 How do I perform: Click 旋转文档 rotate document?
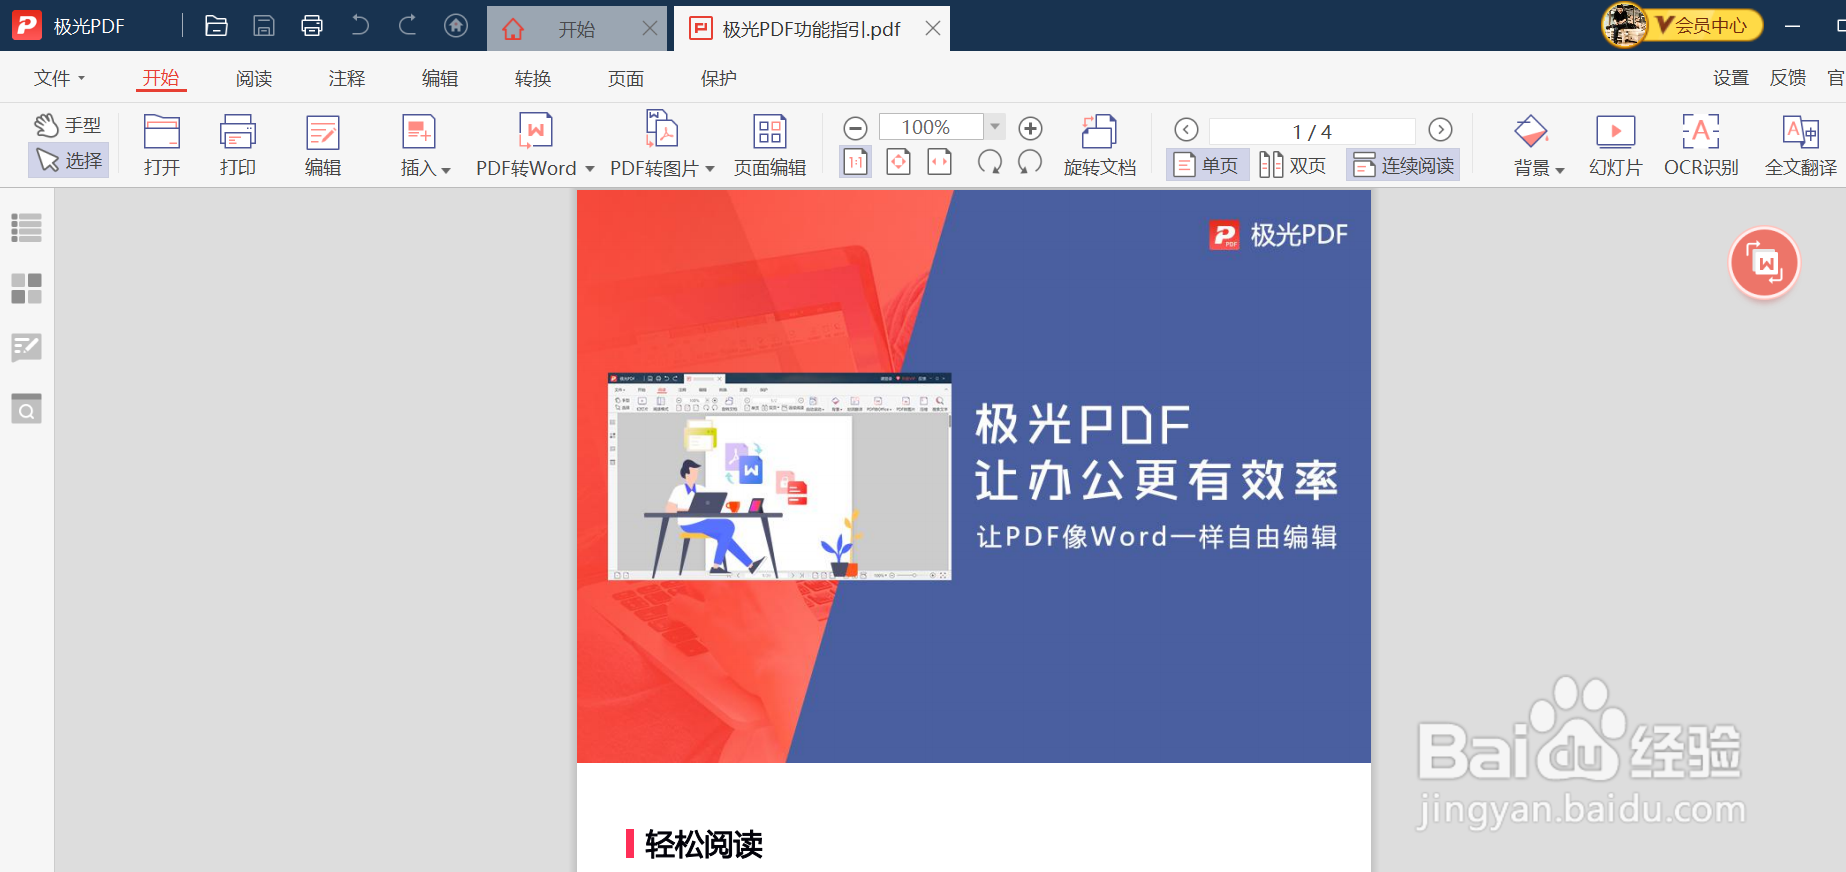(1100, 146)
